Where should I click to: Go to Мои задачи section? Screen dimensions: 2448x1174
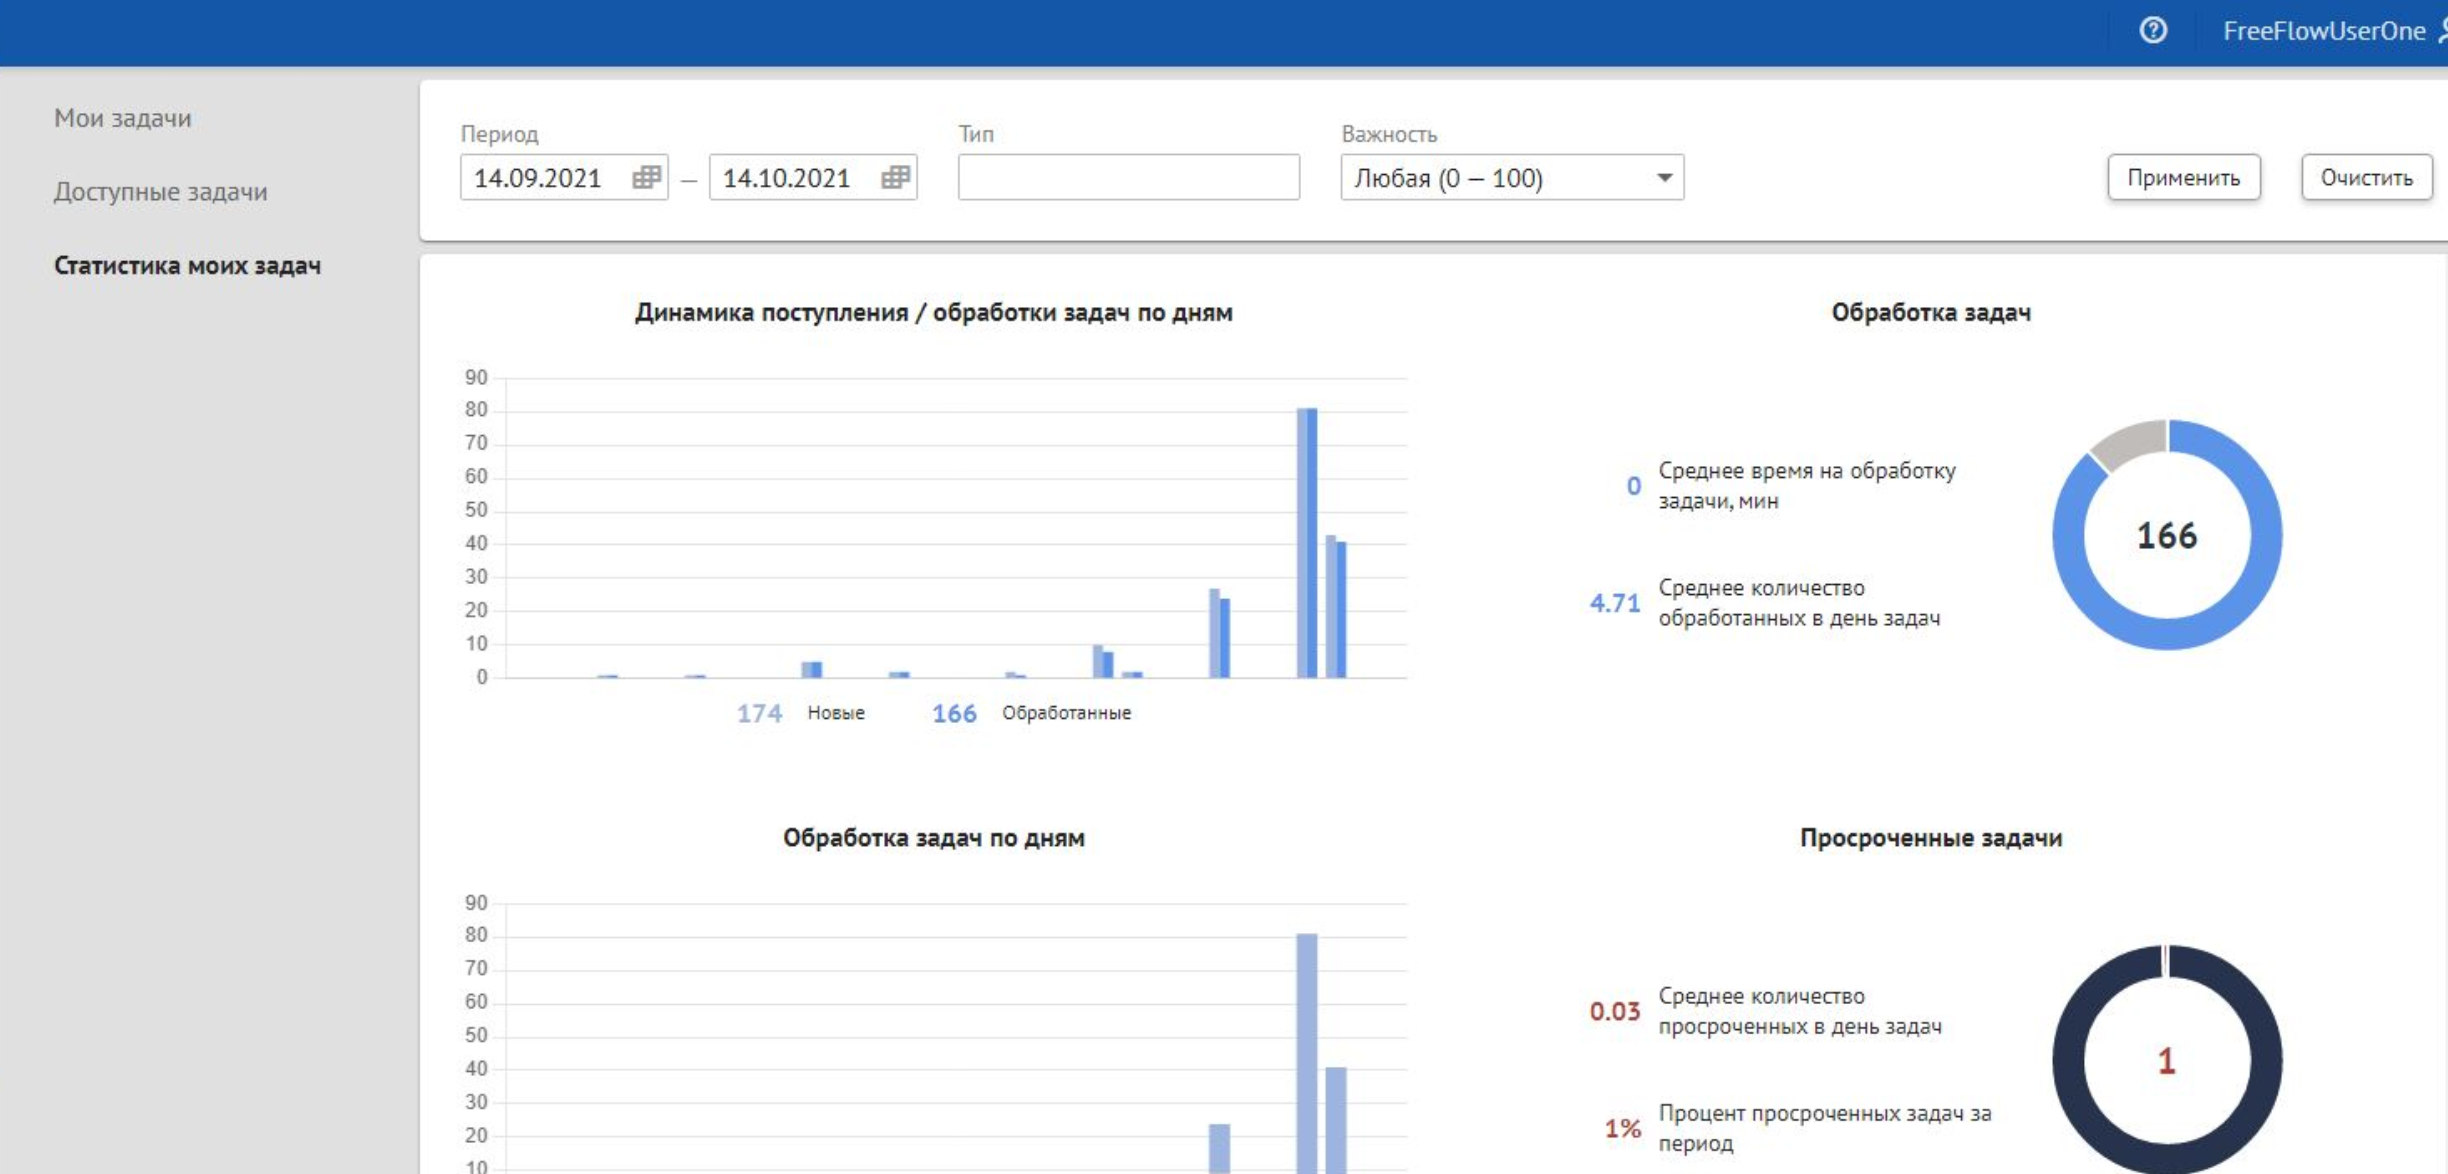(x=122, y=118)
